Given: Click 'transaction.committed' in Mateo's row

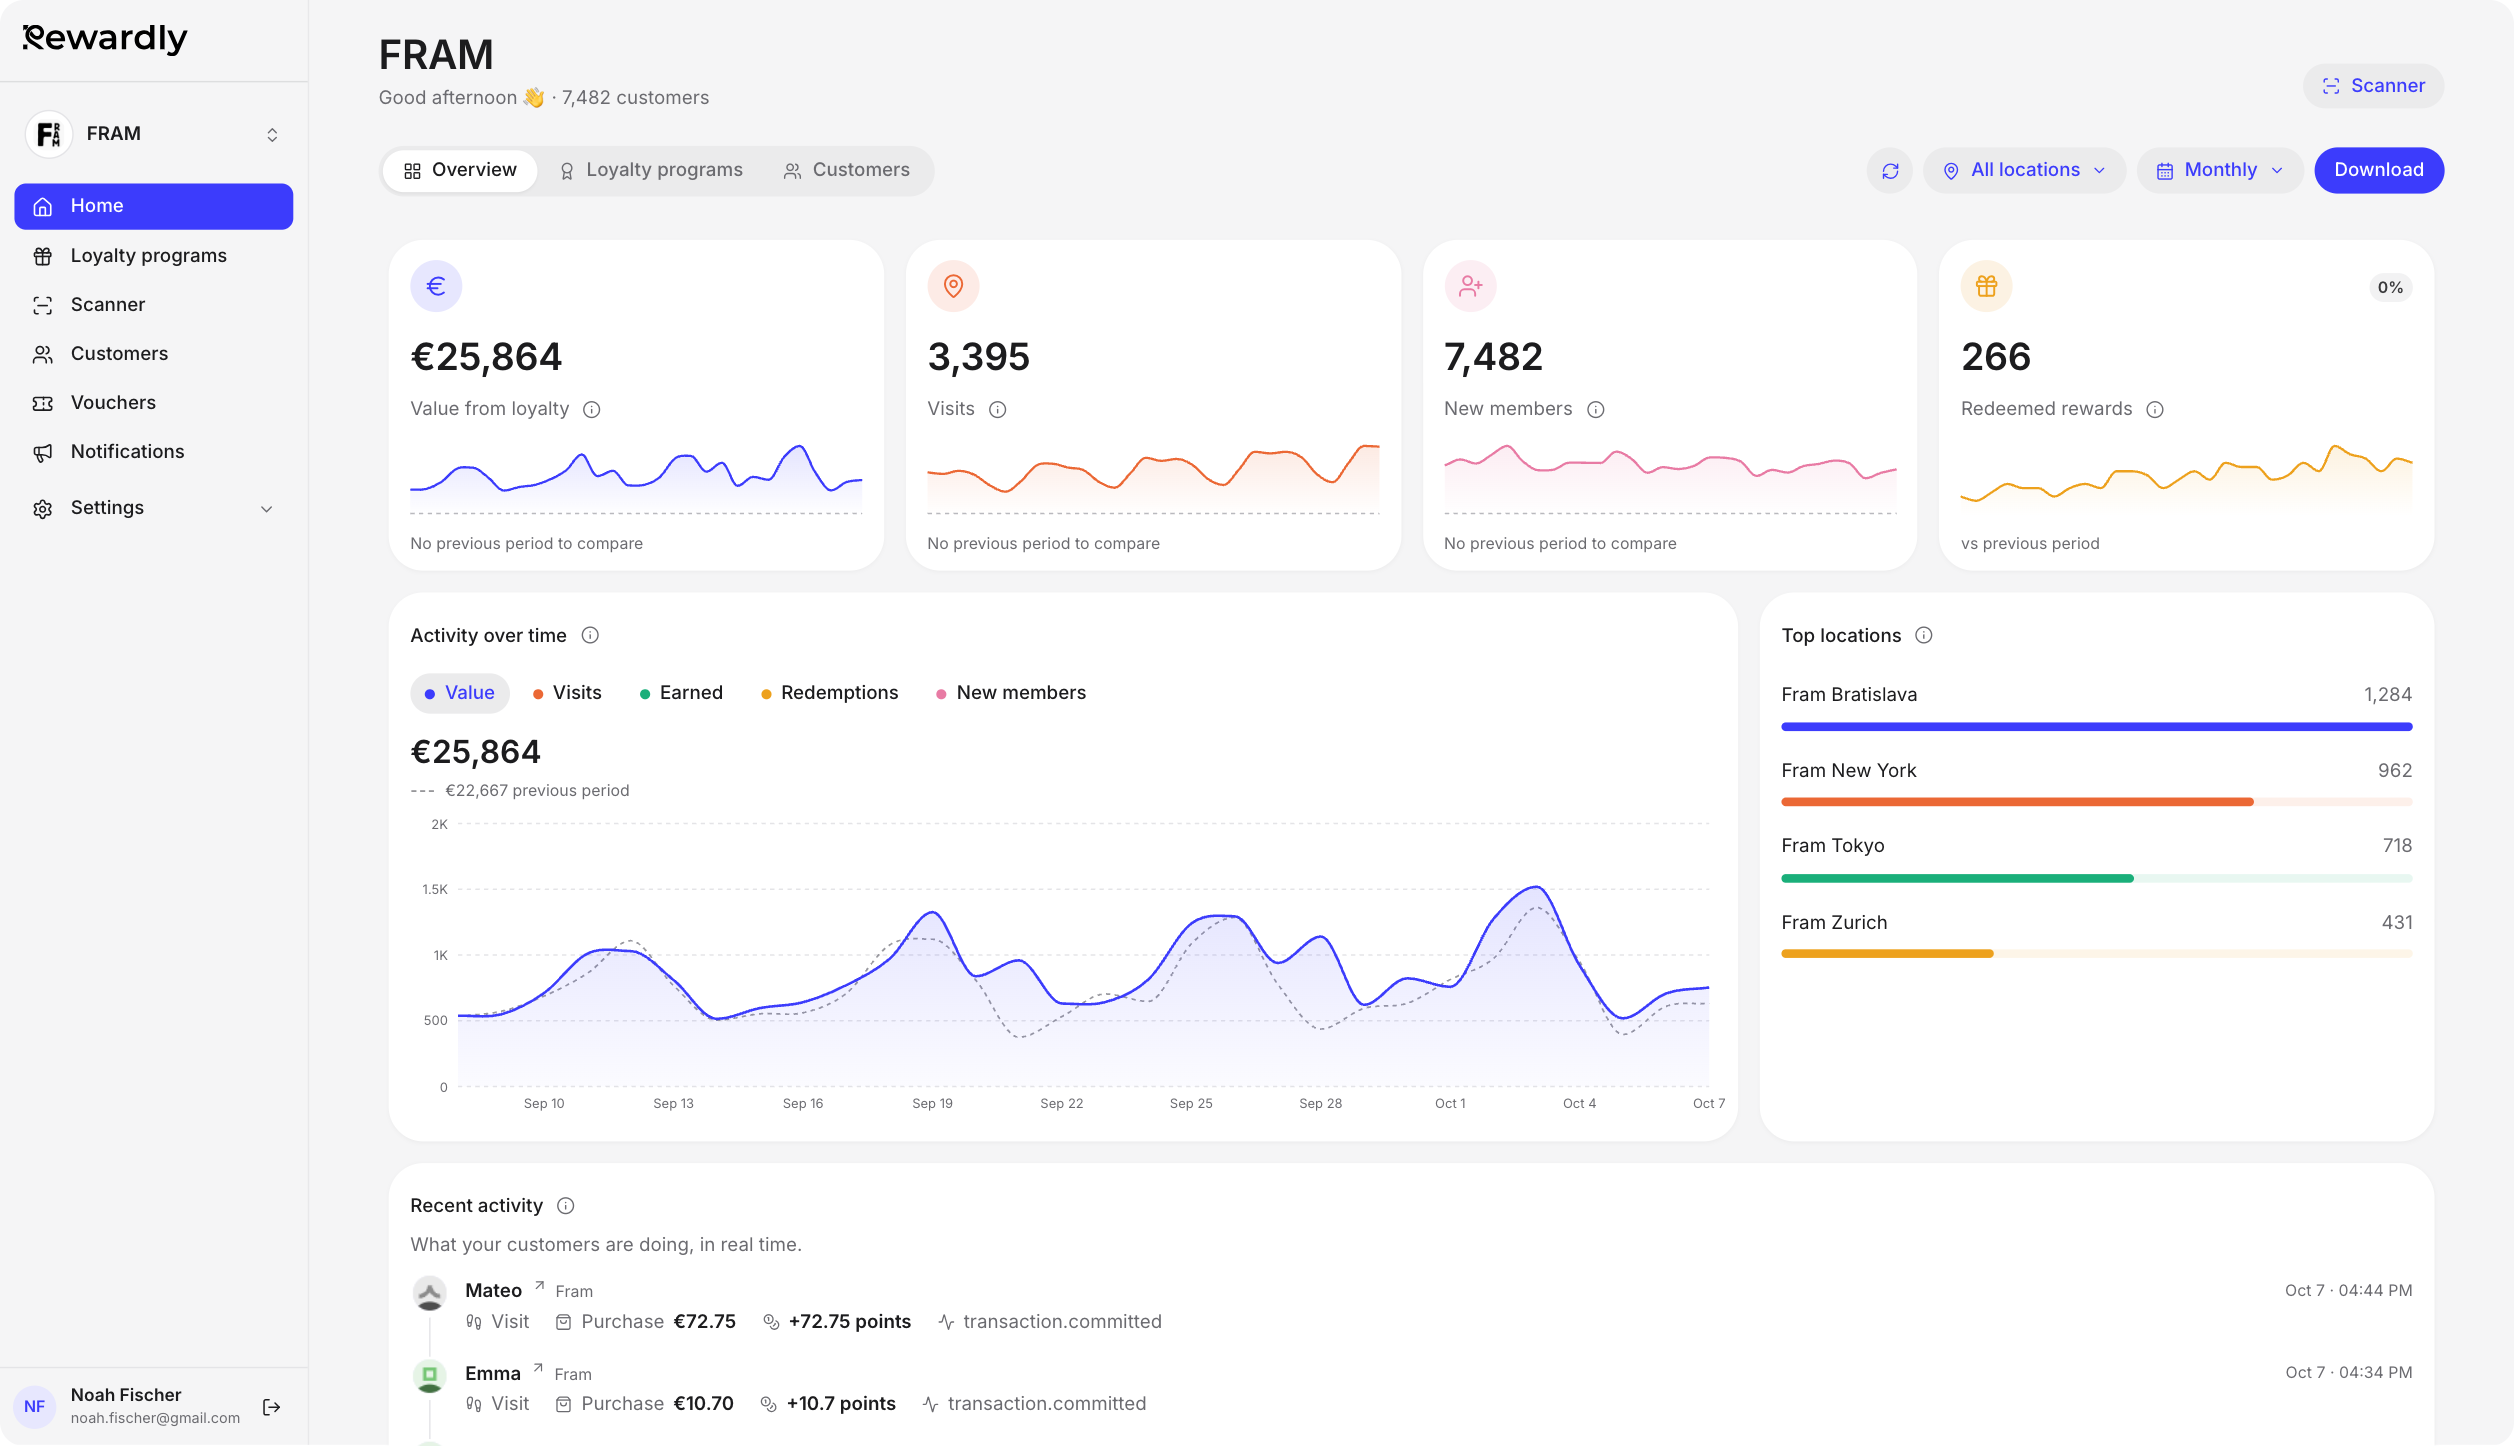Looking at the screenshot, I should point(1062,1322).
